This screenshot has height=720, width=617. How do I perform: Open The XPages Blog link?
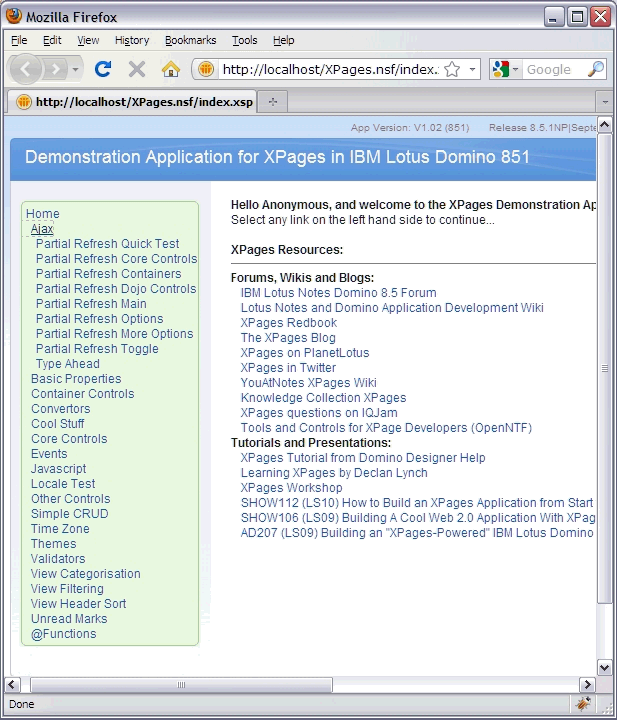click(x=288, y=338)
